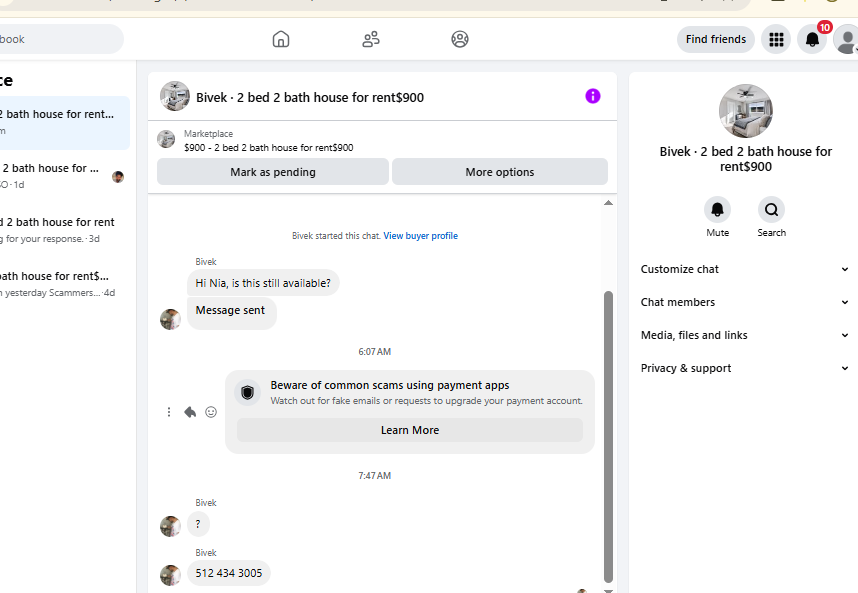Click the Learn More button
Viewport: 858px width, 593px height.
(410, 430)
